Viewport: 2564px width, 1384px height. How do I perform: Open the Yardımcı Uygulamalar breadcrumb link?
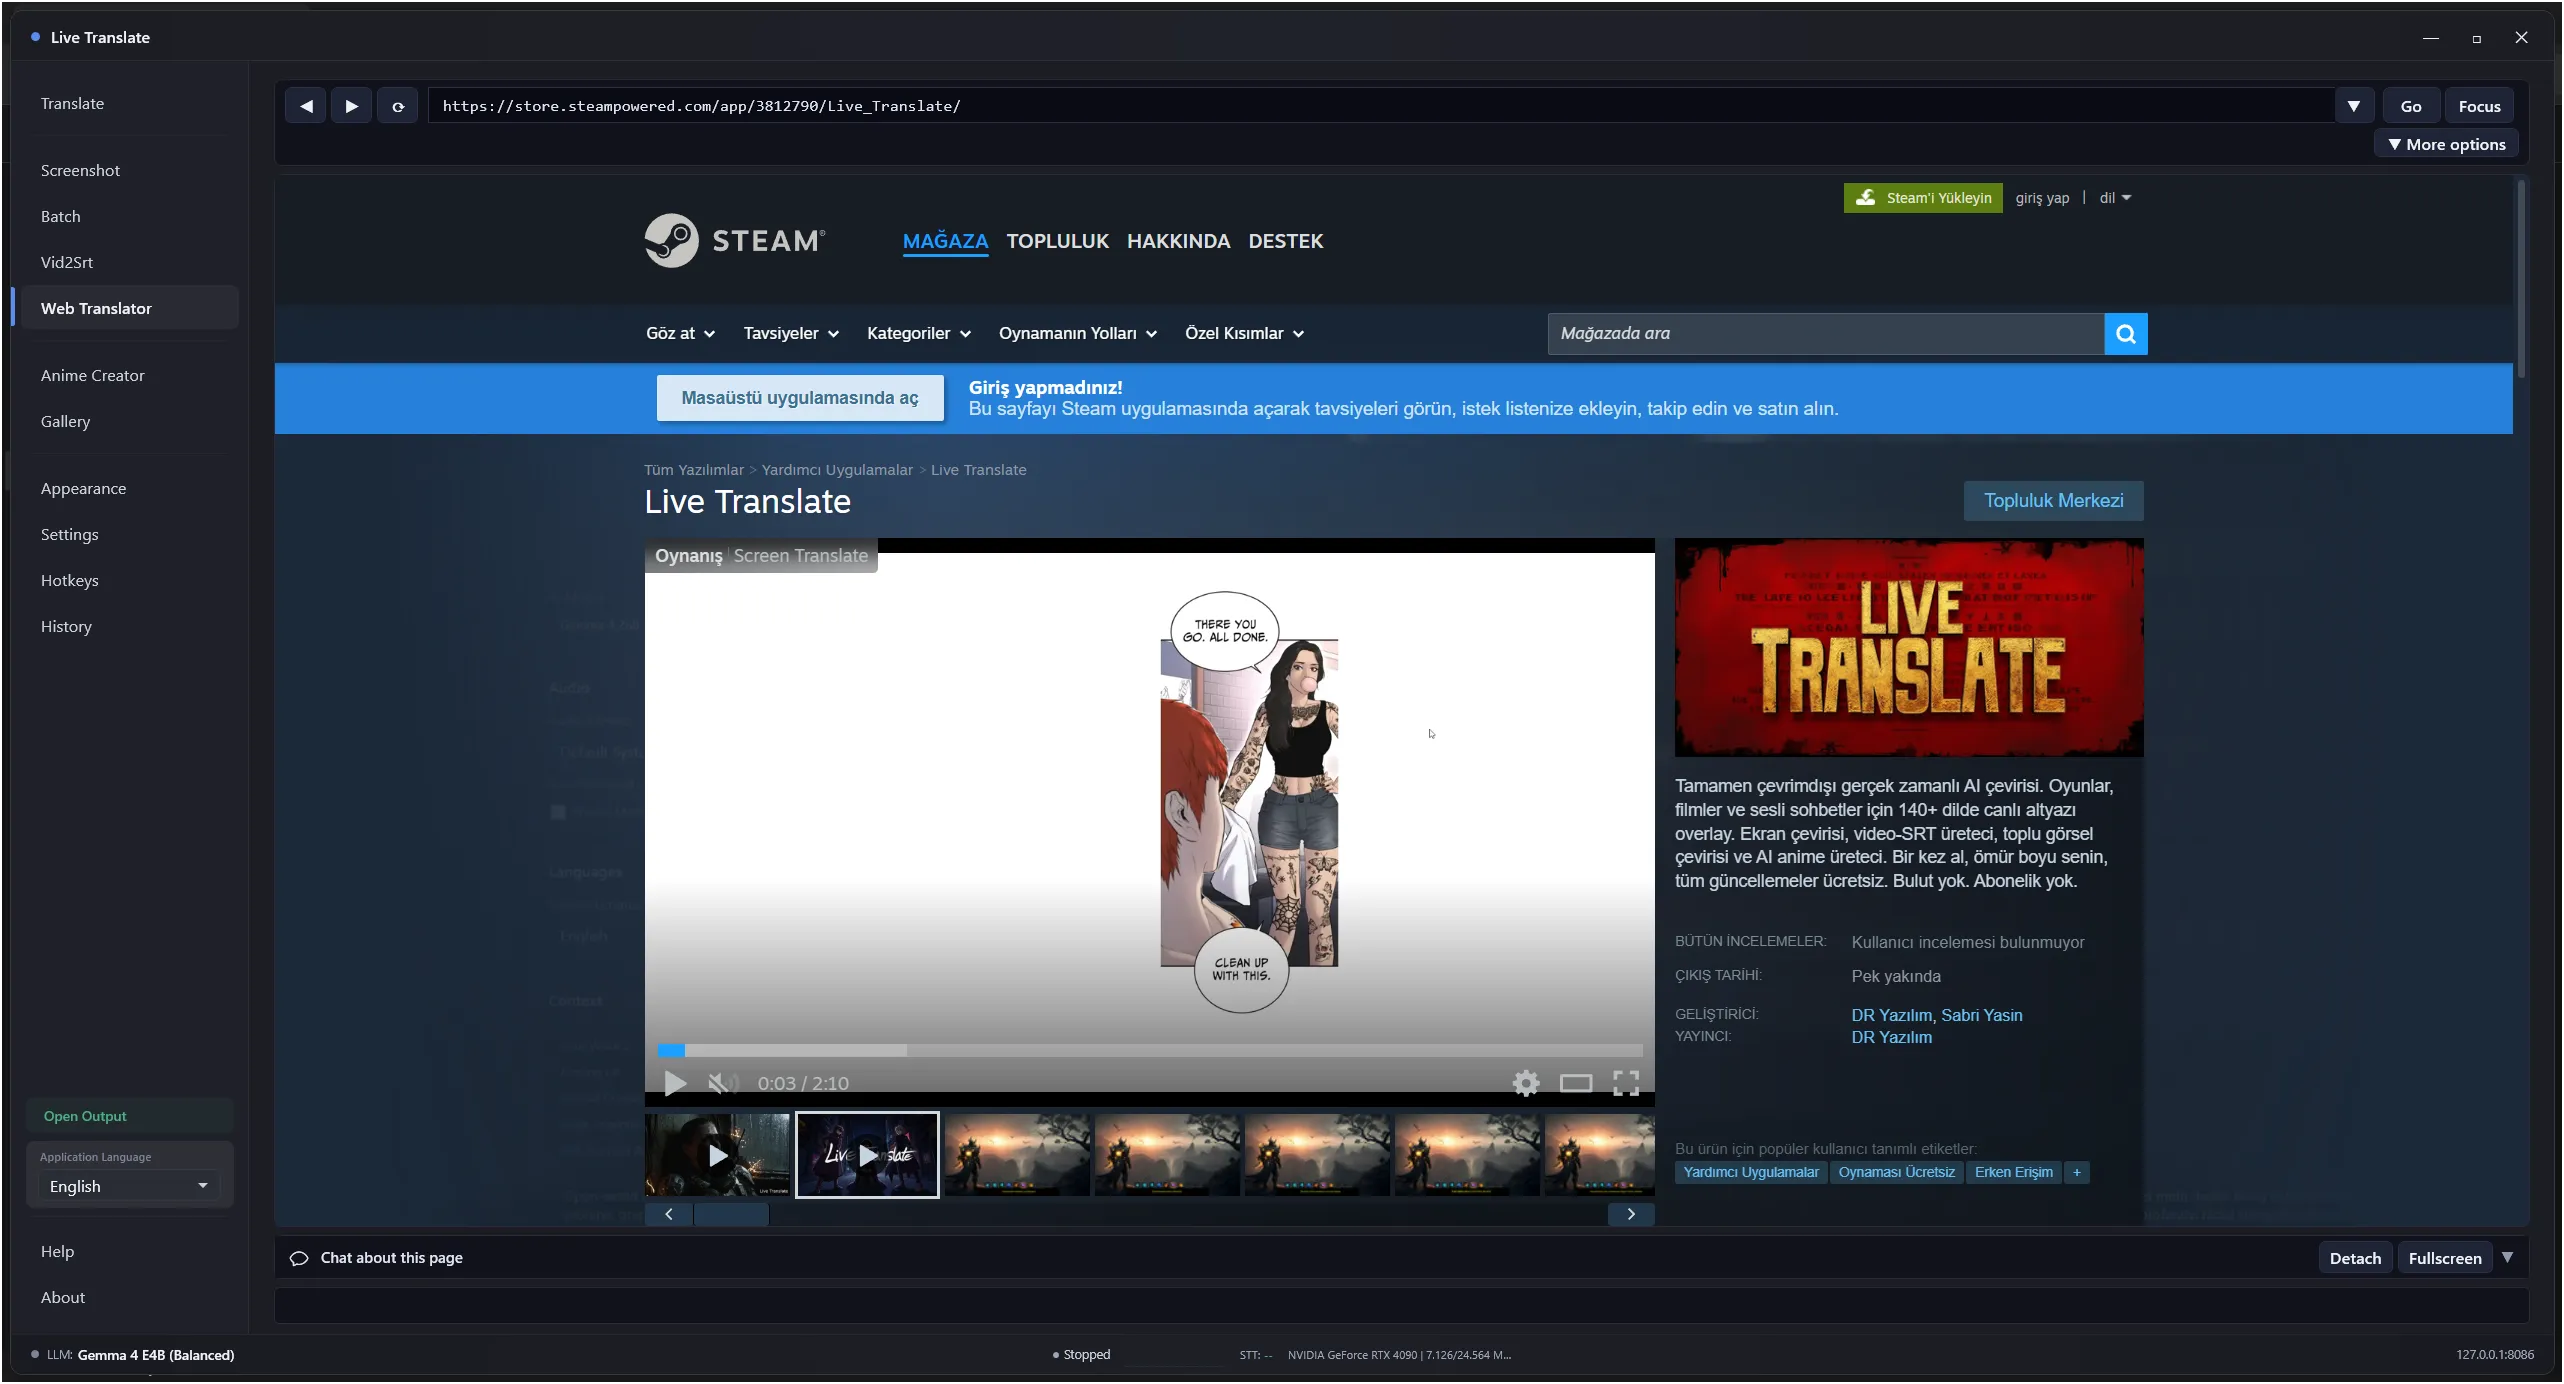(x=837, y=470)
